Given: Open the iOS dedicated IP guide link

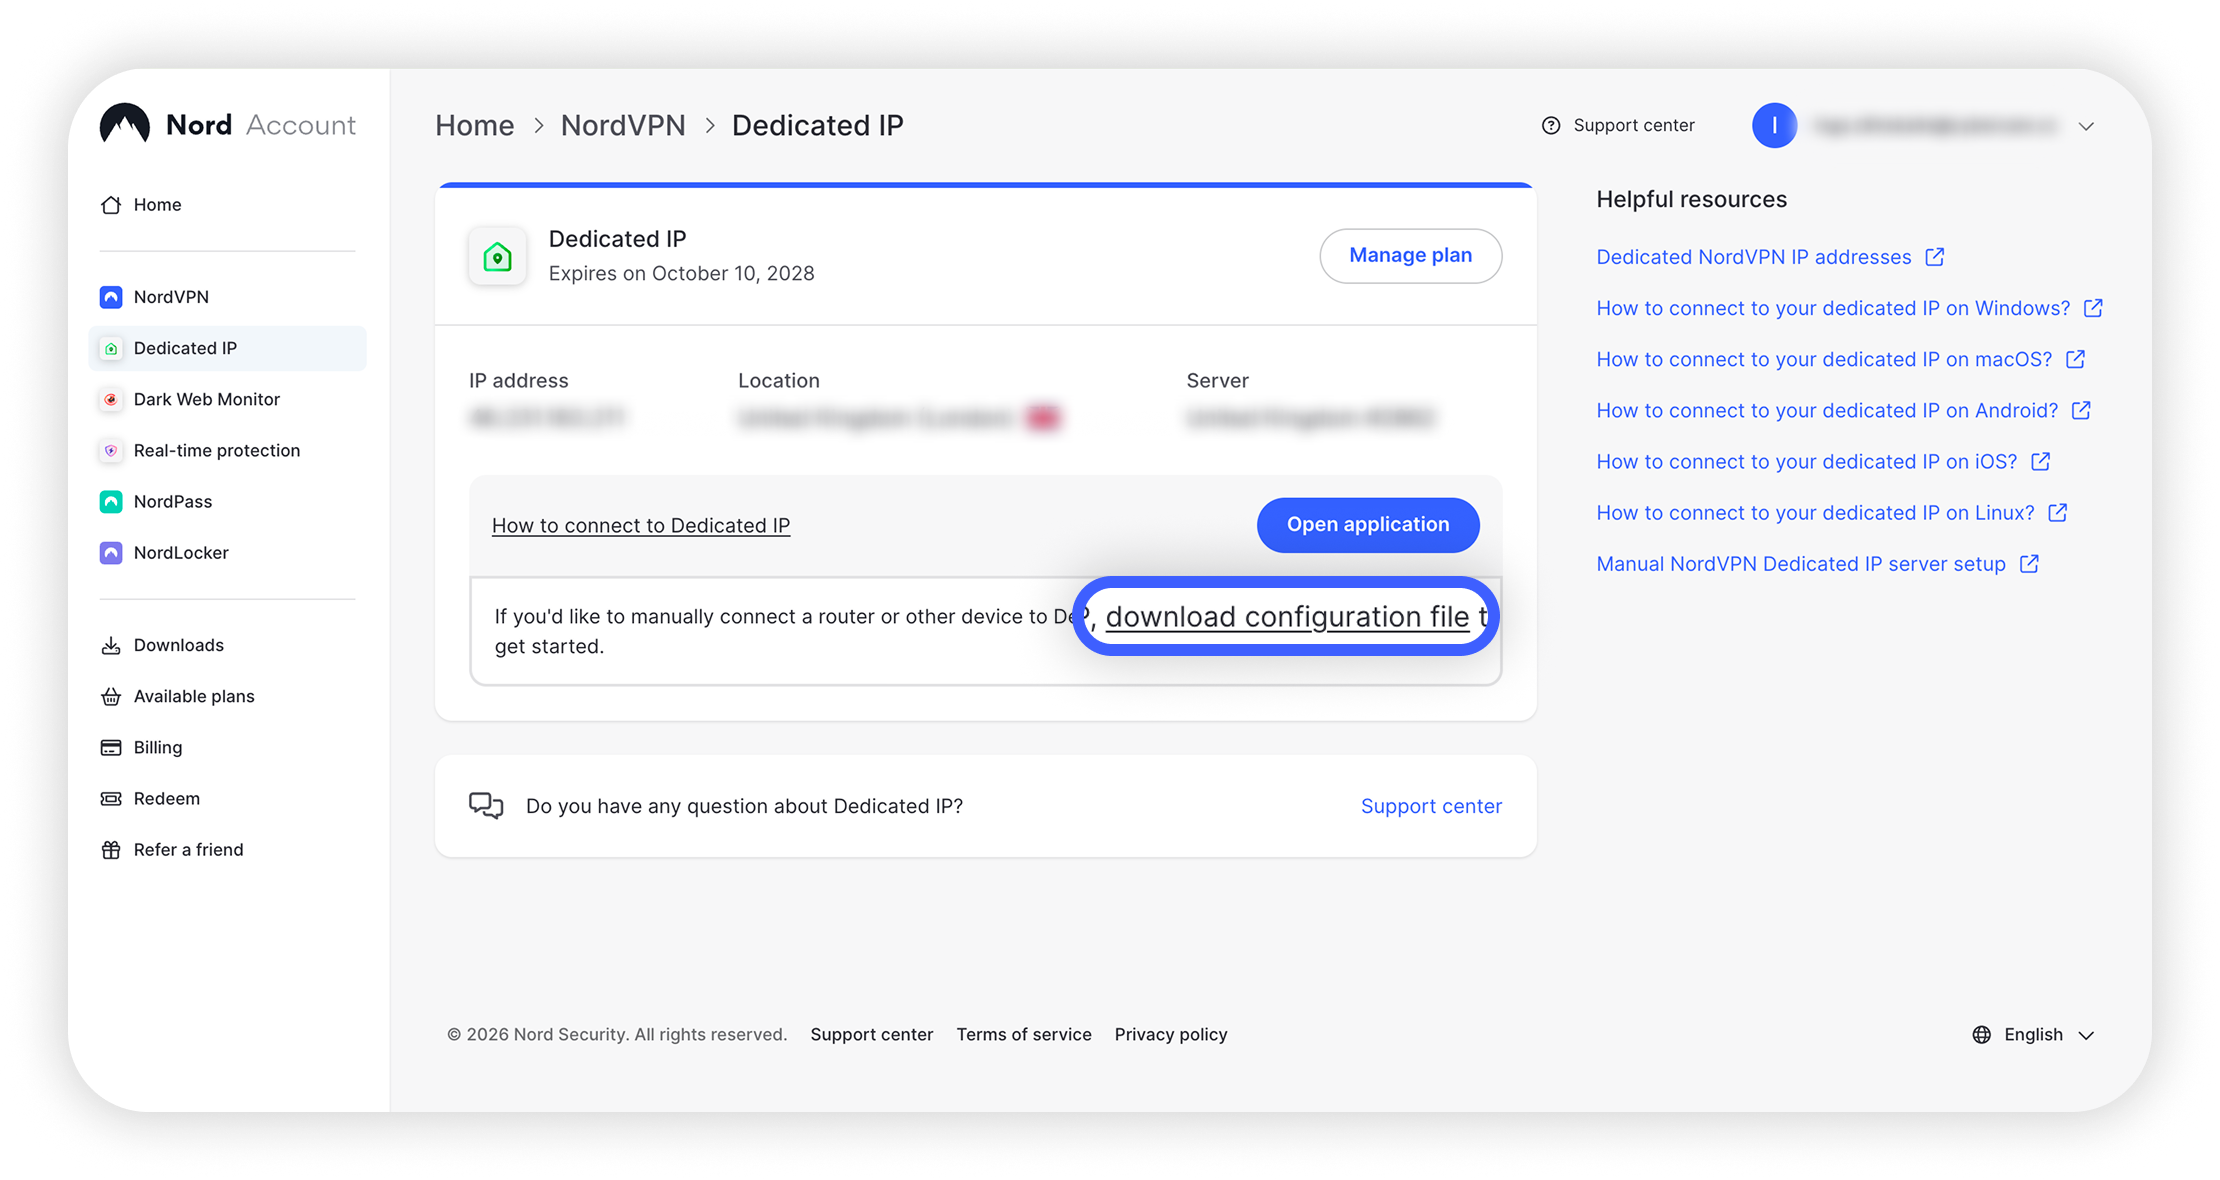Looking at the screenshot, I should (x=1824, y=461).
